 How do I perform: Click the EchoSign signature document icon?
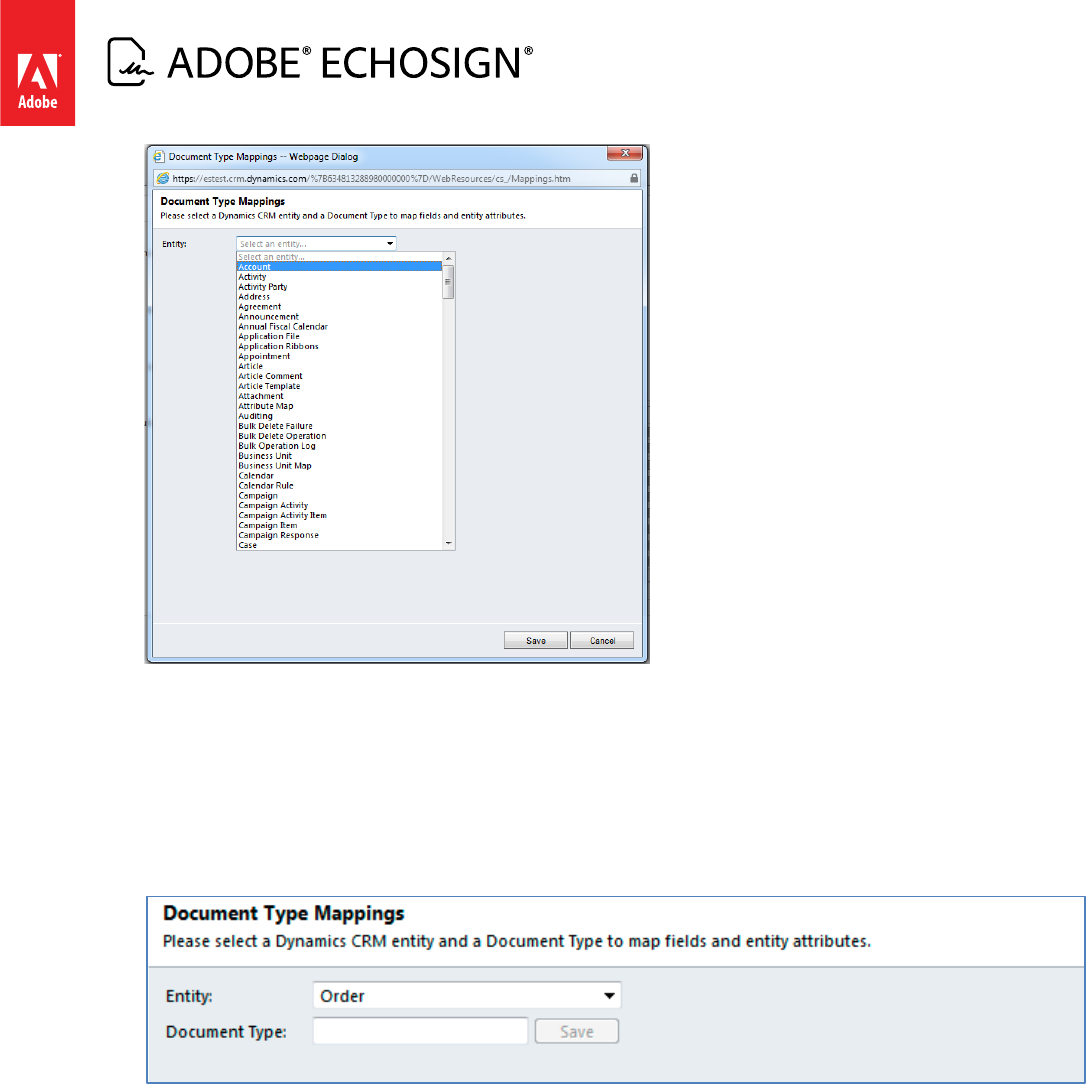tap(130, 62)
